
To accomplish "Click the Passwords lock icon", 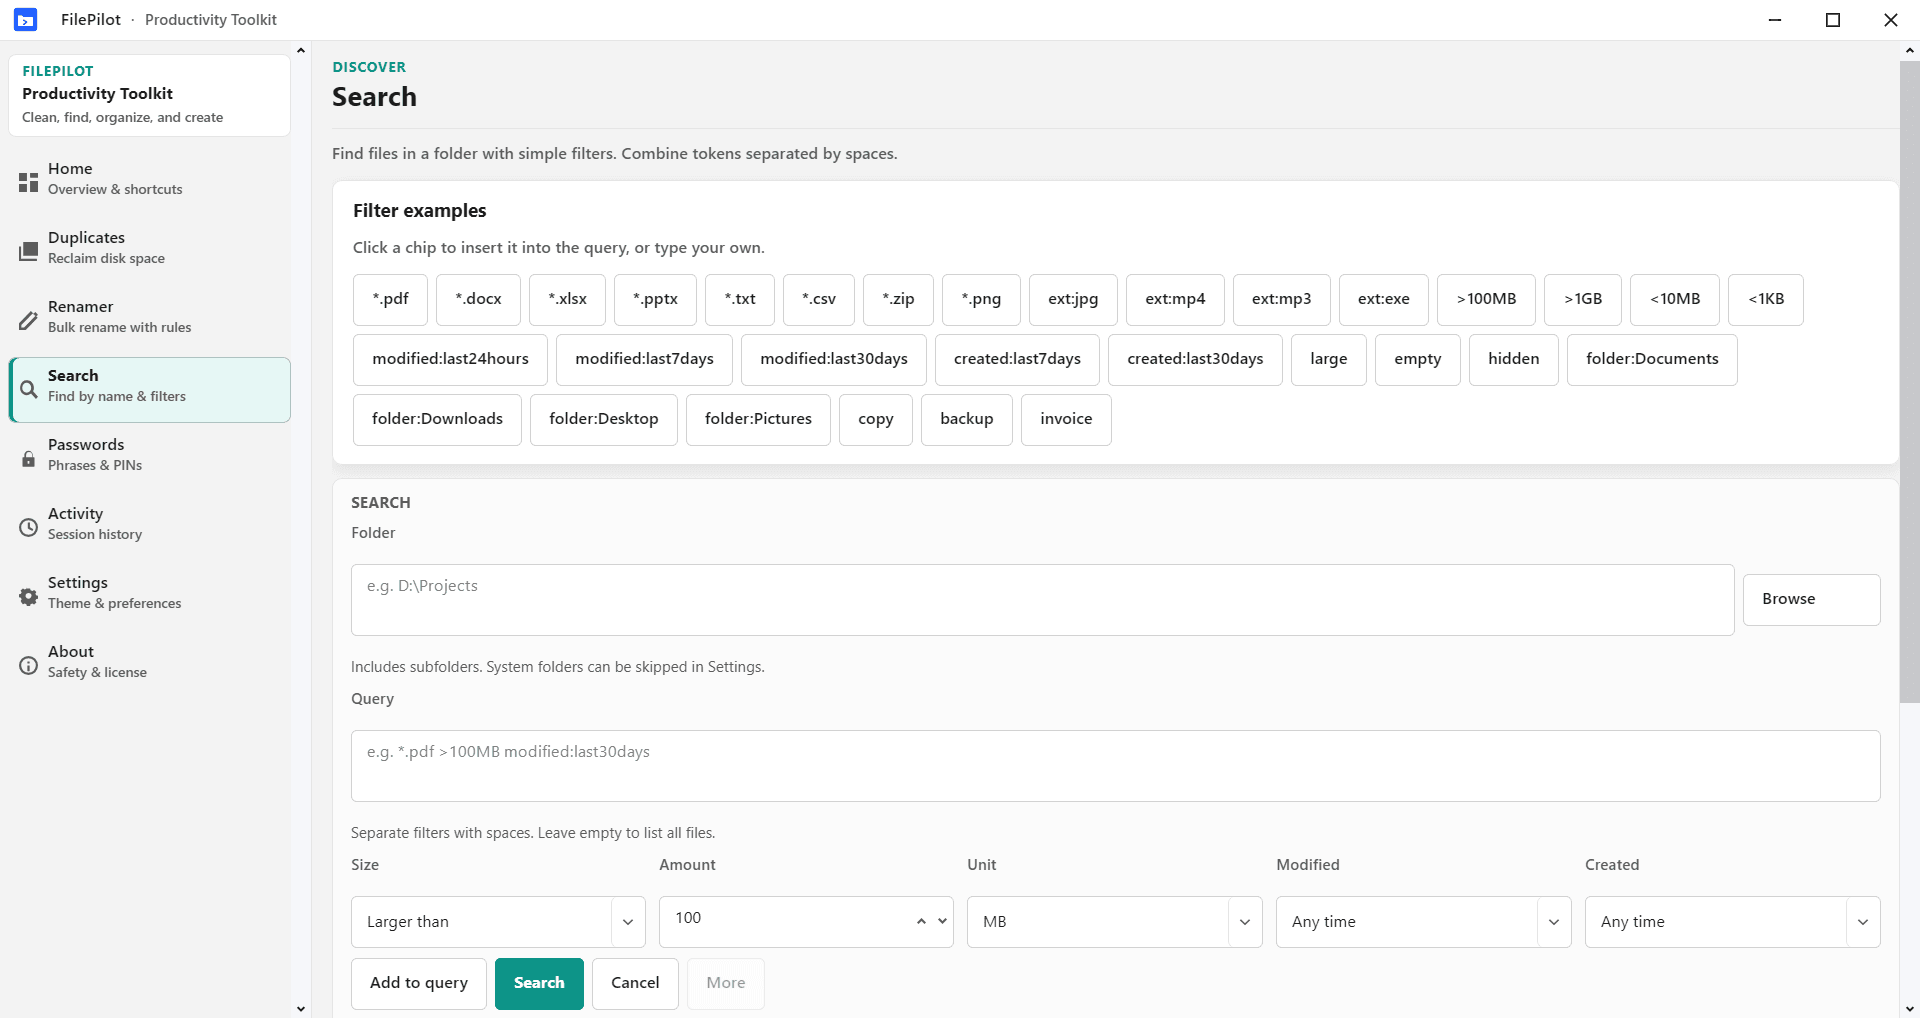I will point(28,458).
